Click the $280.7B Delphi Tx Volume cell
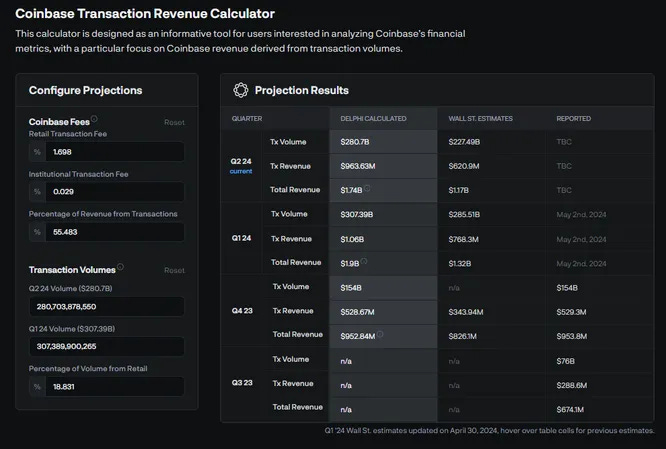The height and width of the screenshot is (449, 666). 383,142
